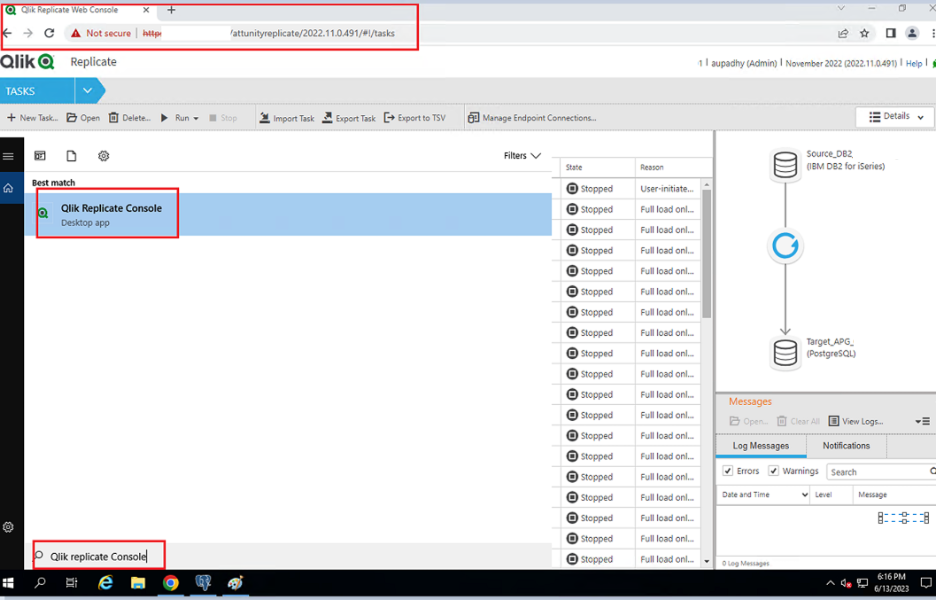Switch to Chrome on the taskbar
Image resolution: width=936 pixels, height=600 pixels.
[171, 583]
